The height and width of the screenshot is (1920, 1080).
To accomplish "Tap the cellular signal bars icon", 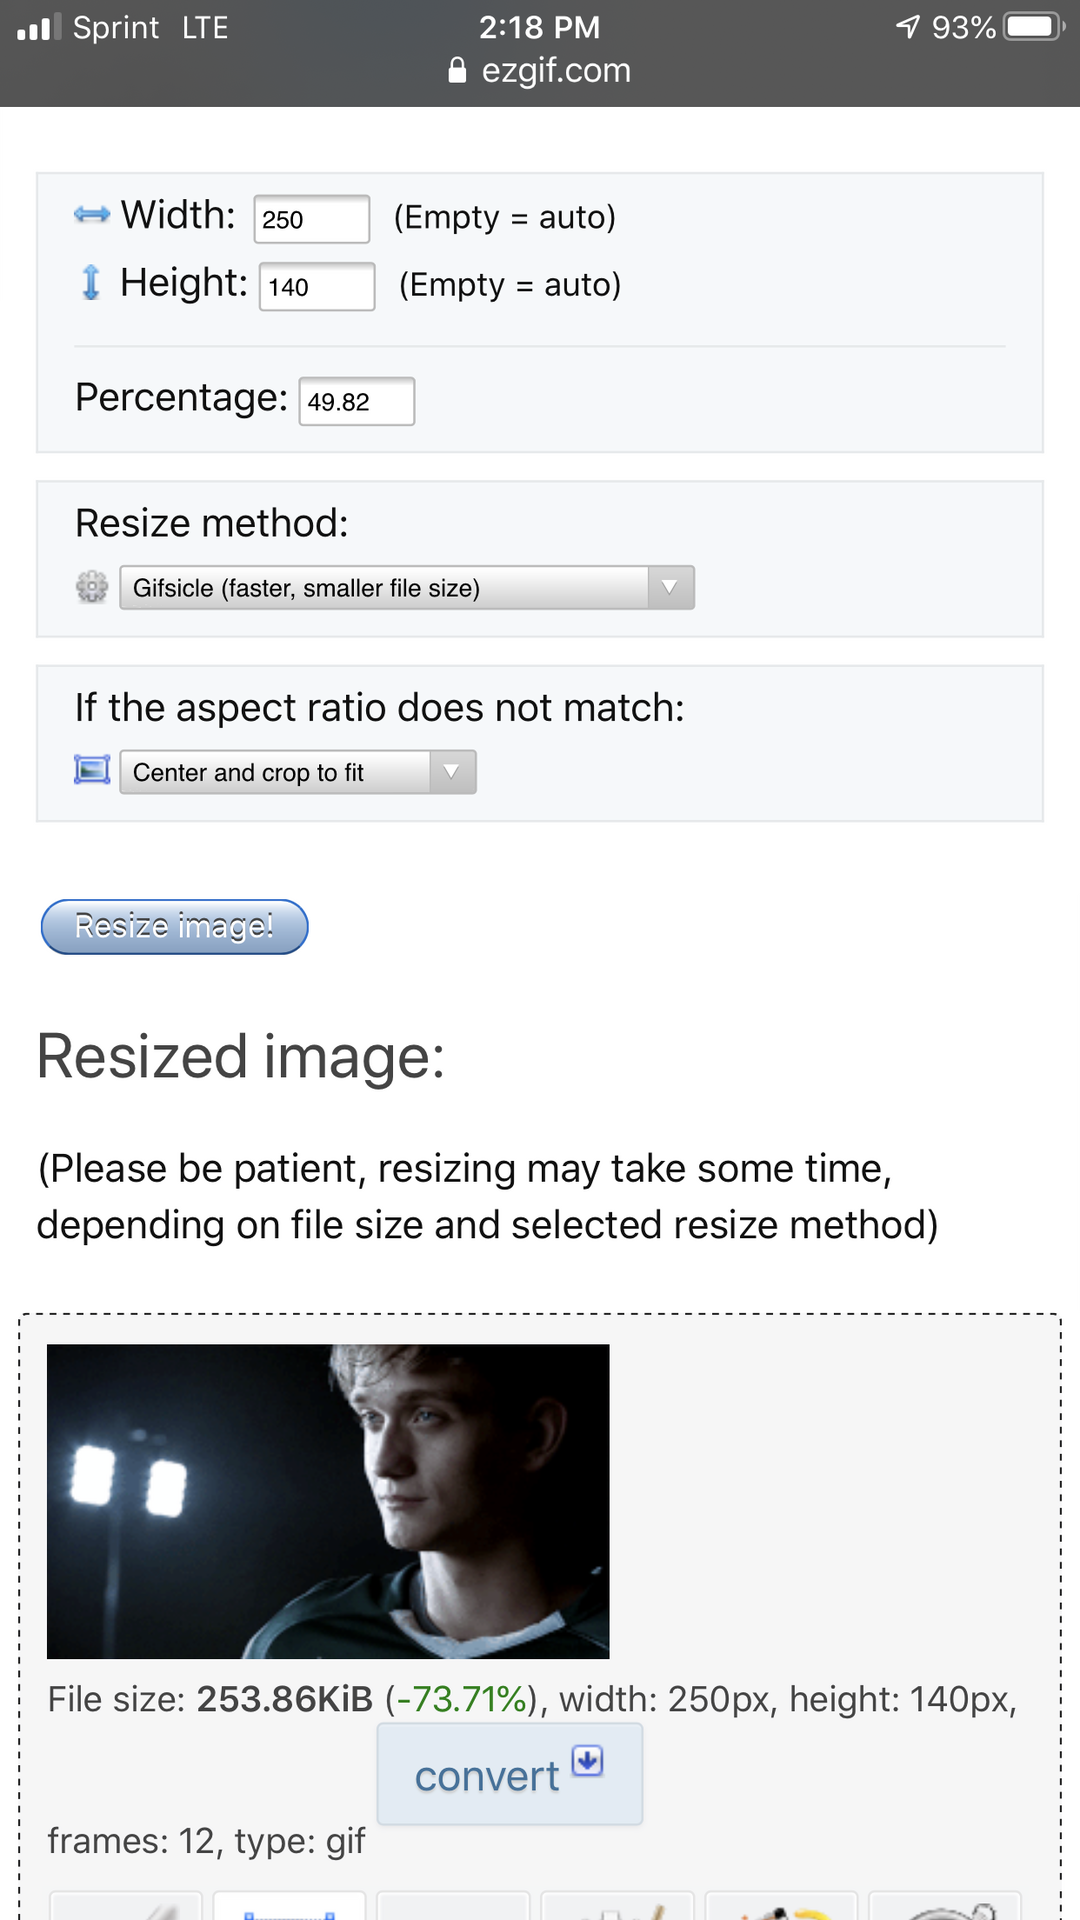I will point(38,27).
